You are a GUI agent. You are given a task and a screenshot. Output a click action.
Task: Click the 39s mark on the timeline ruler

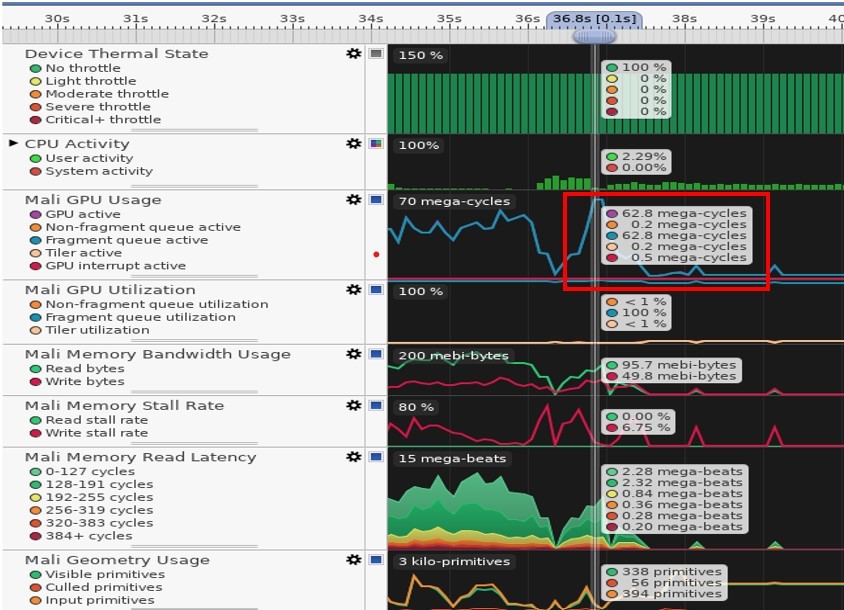[x=763, y=19]
